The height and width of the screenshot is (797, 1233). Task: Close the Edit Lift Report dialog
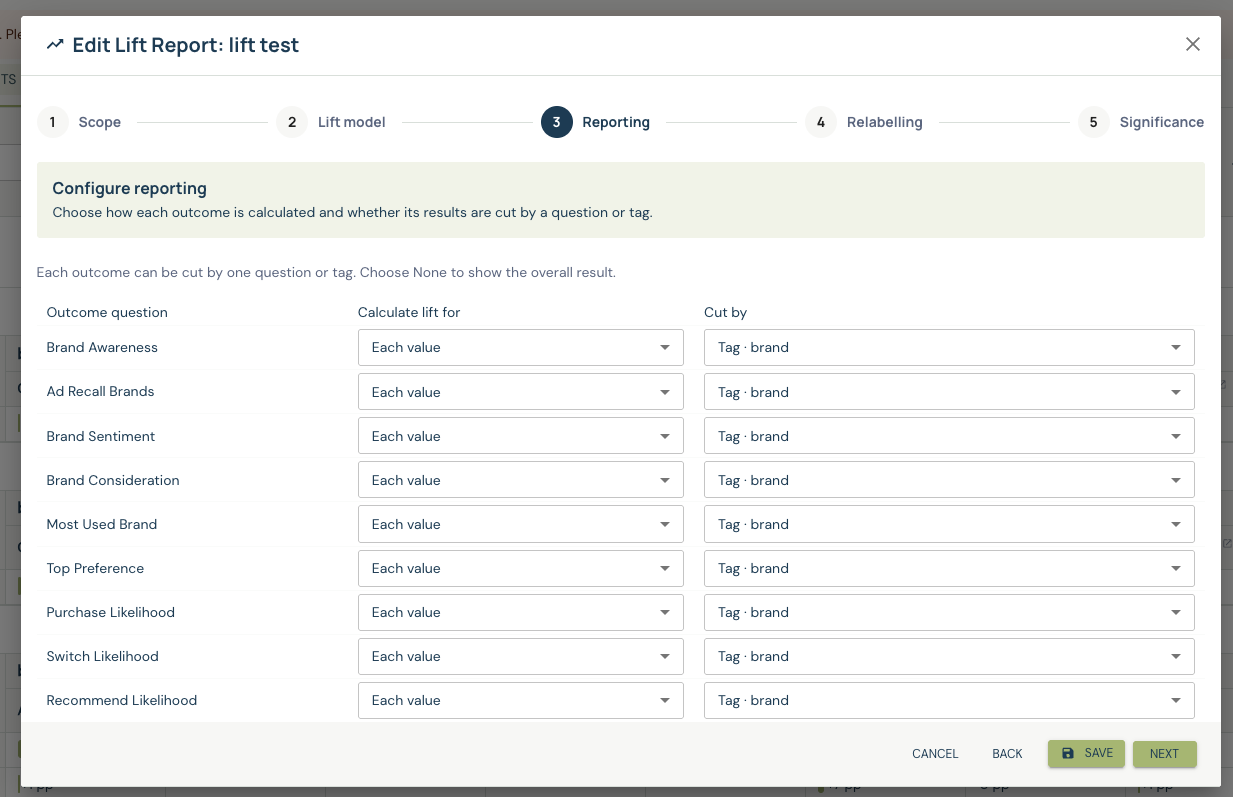coord(1192,44)
